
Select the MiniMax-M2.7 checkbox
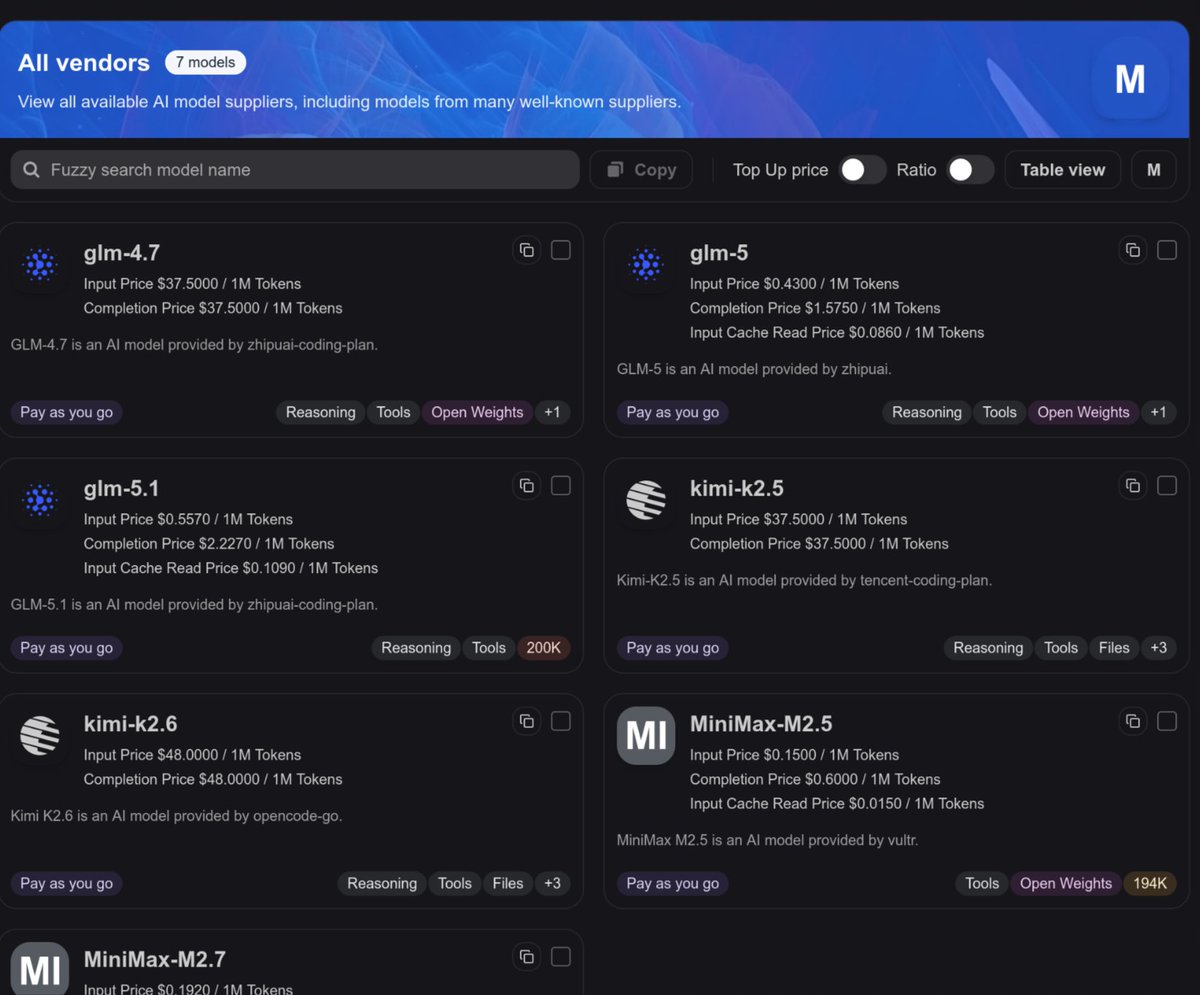coord(561,957)
